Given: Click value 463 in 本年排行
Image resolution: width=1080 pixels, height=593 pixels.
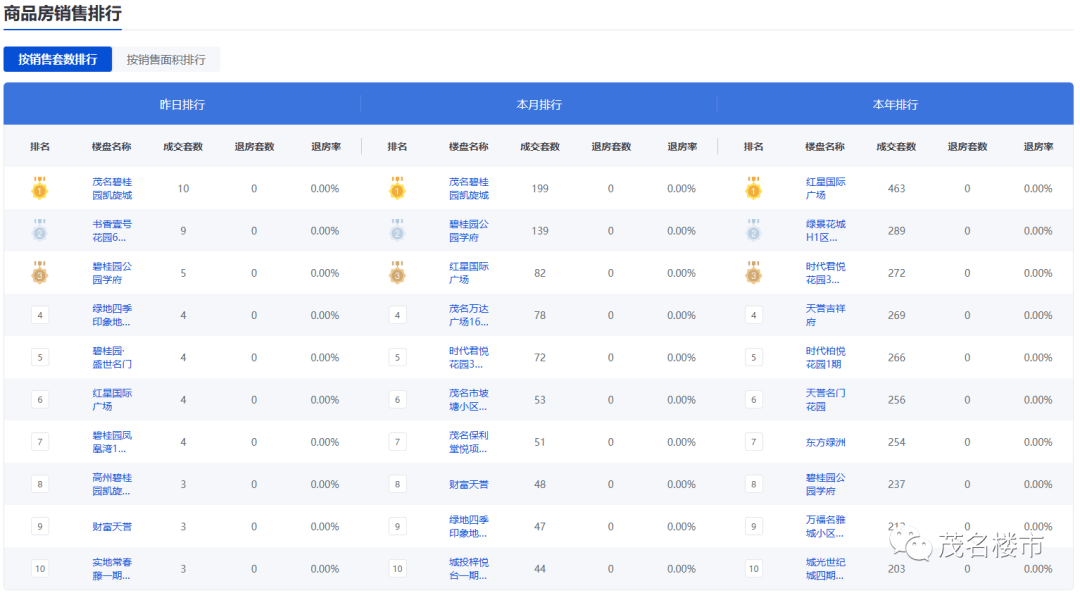Looking at the screenshot, I should [896, 189].
